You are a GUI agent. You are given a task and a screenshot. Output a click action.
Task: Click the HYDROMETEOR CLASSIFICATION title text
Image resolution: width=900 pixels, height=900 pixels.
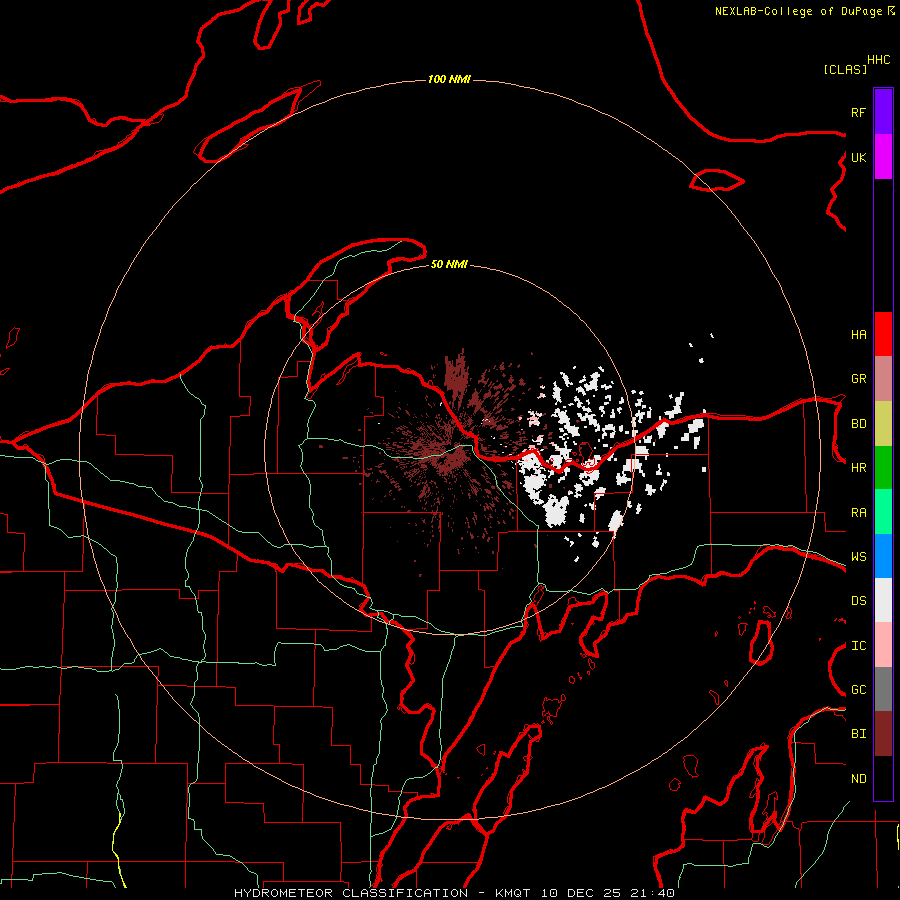pos(351,893)
